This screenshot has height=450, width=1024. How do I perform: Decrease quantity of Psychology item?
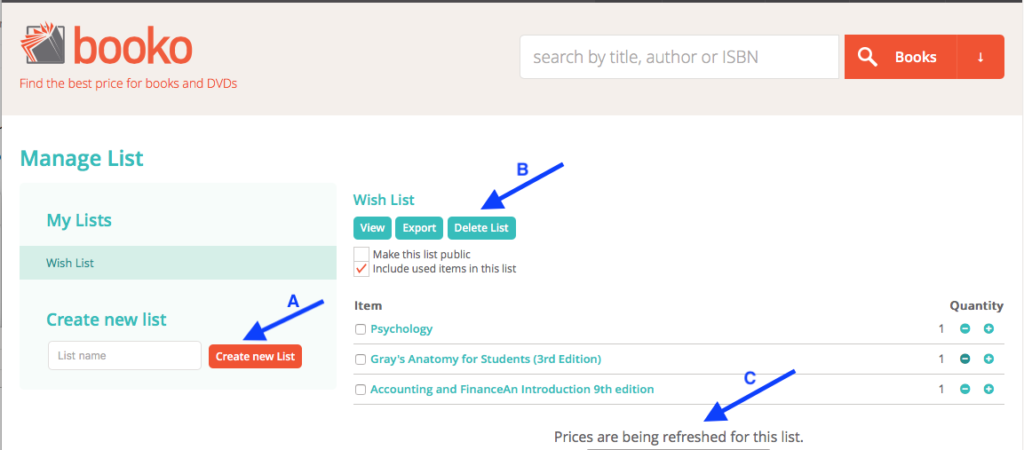point(965,329)
